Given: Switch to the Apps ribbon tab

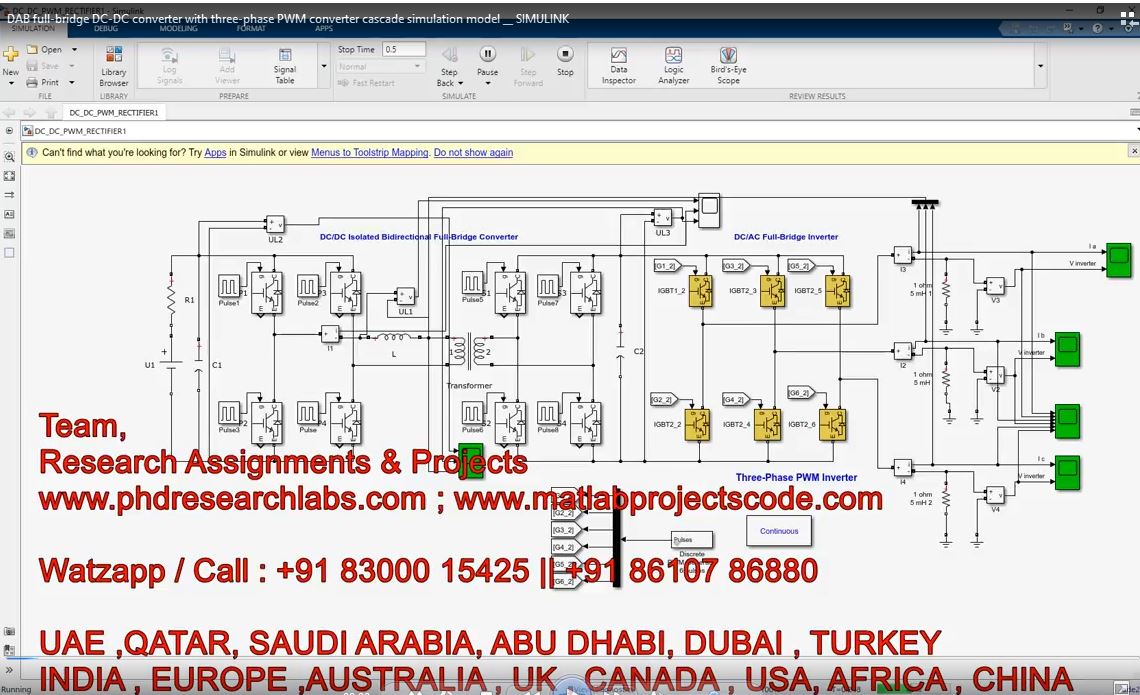Looking at the screenshot, I should pyautogui.click(x=324, y=28).
